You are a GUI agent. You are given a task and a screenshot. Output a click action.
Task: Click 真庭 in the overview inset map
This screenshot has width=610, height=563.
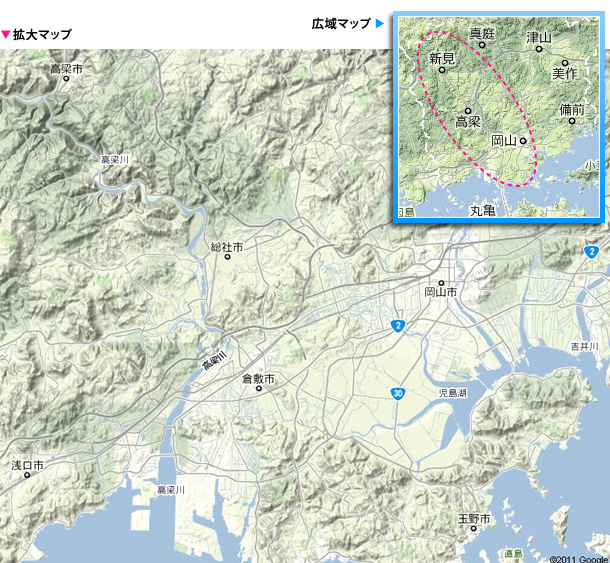(482, 34)
